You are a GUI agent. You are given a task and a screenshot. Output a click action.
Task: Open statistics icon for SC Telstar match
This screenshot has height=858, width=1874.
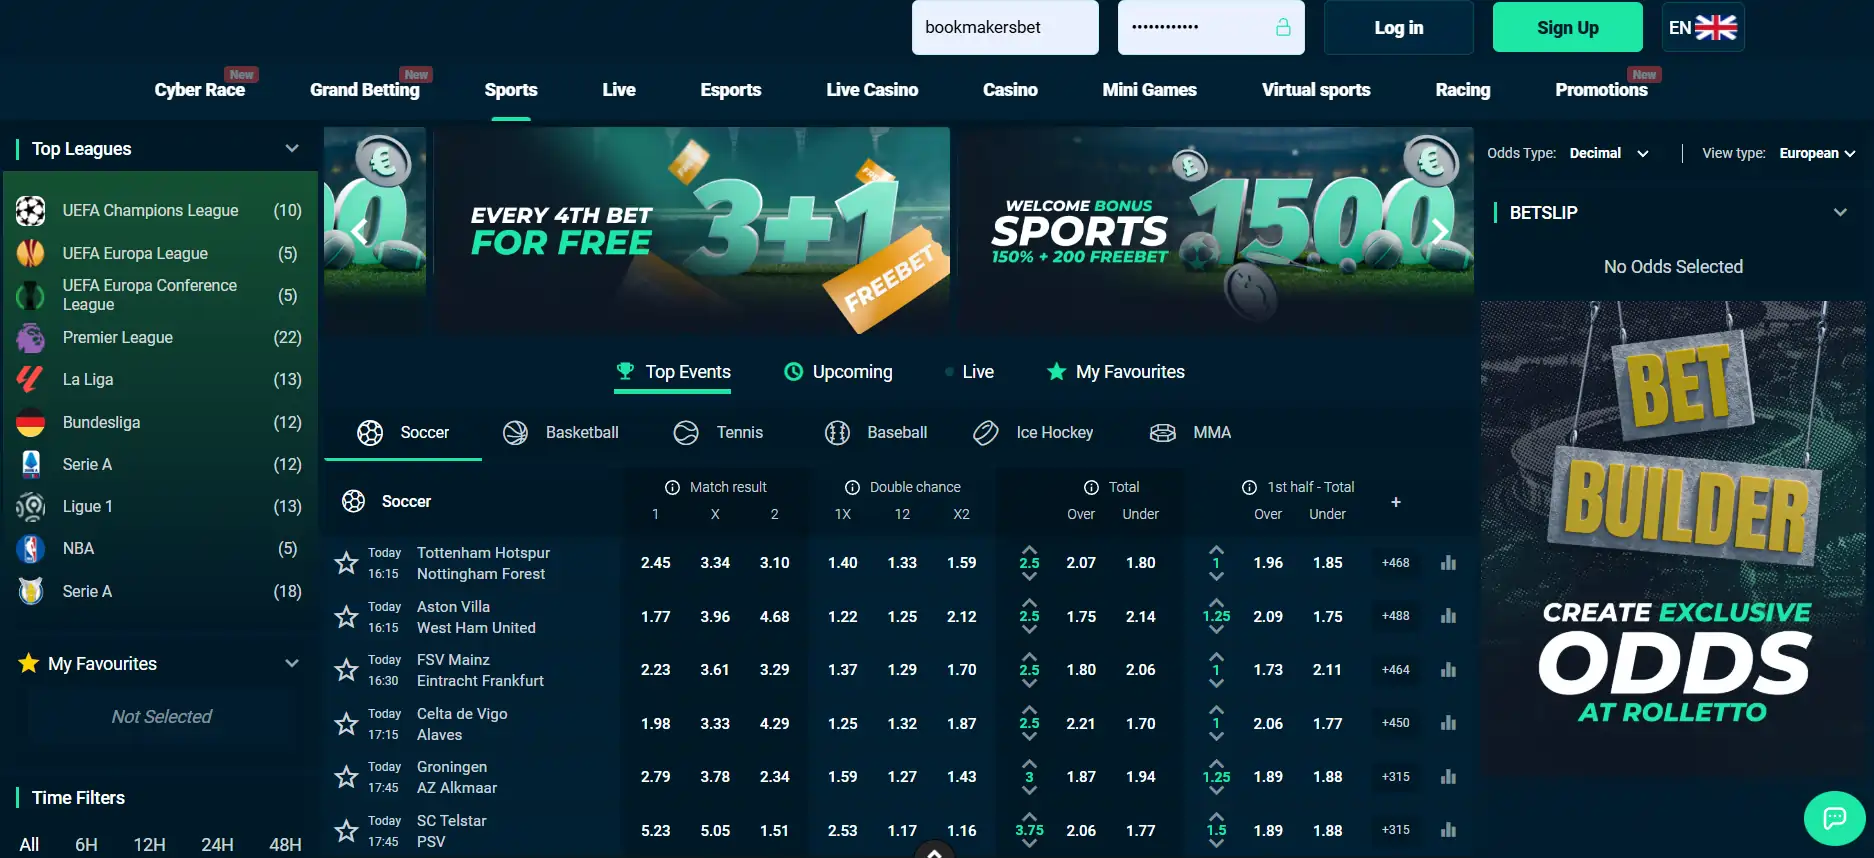tap(1448, 830)
